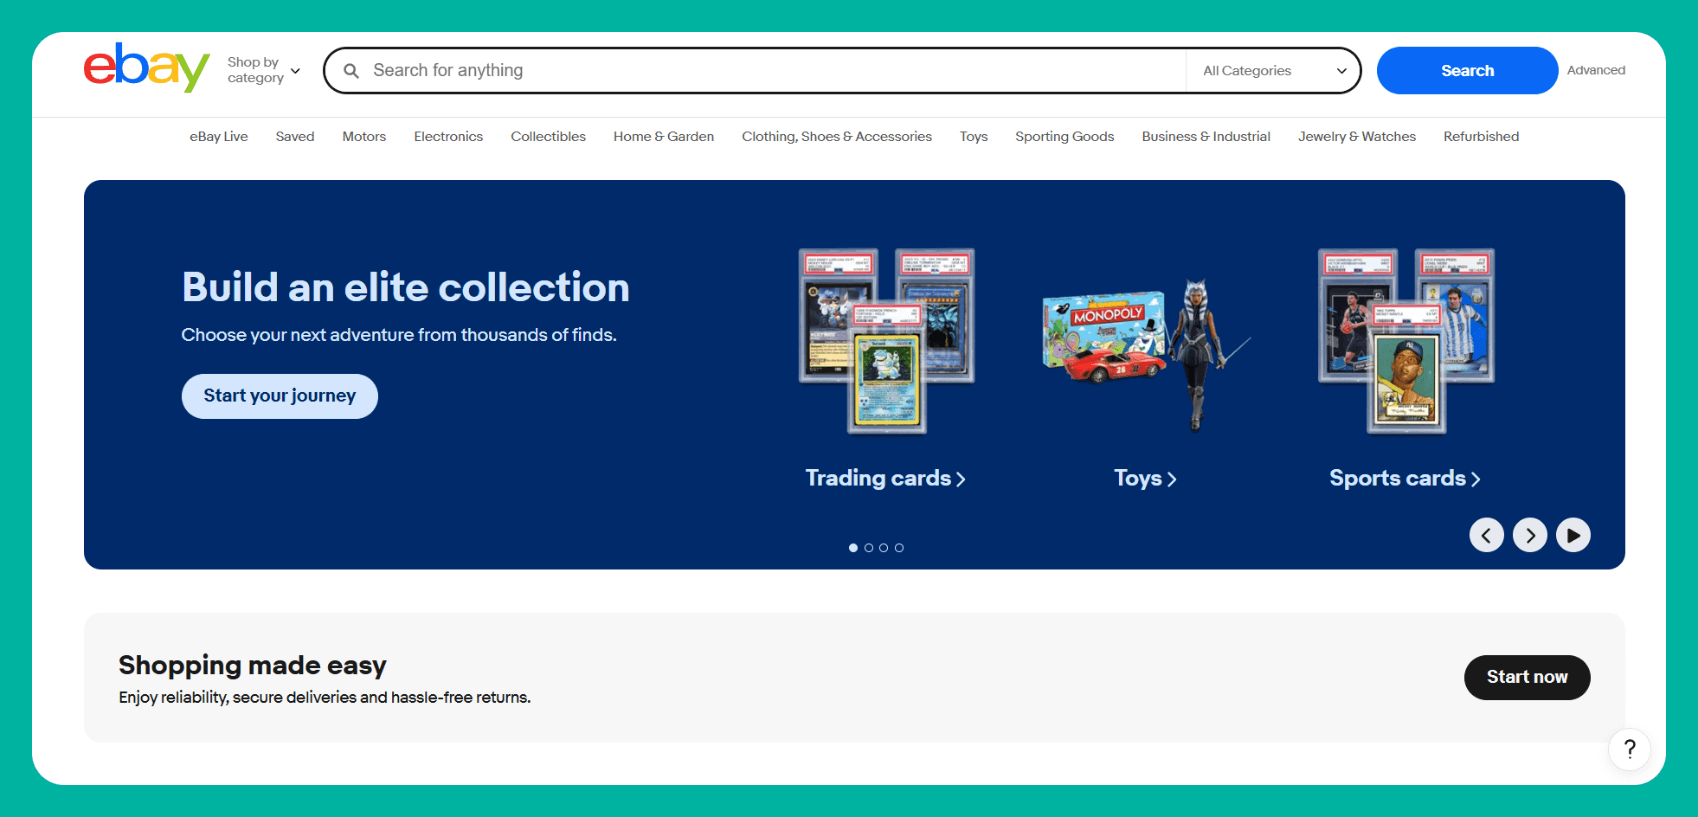The image size is (1698, 817).
Task: Select the second carousel dot
Action: [869, 548]
